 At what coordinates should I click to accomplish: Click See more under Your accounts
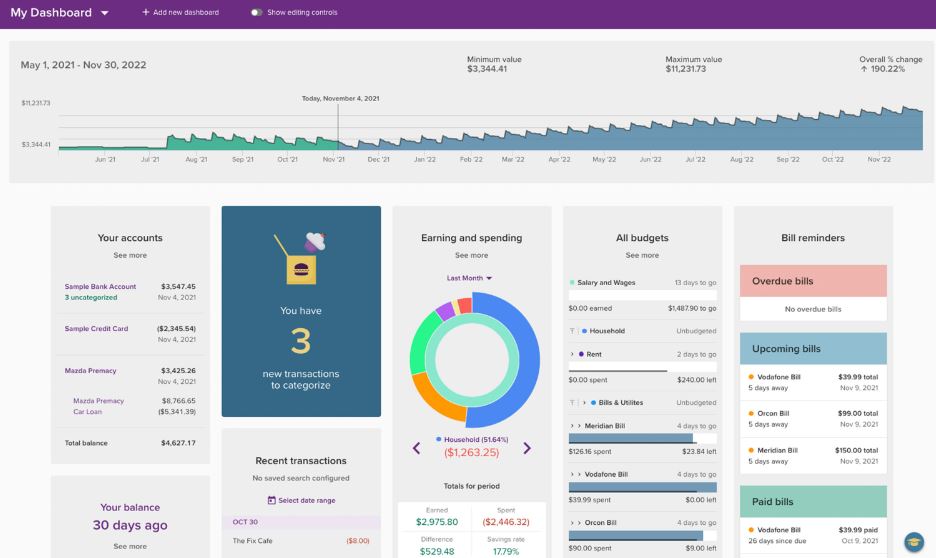pos(130,255)
